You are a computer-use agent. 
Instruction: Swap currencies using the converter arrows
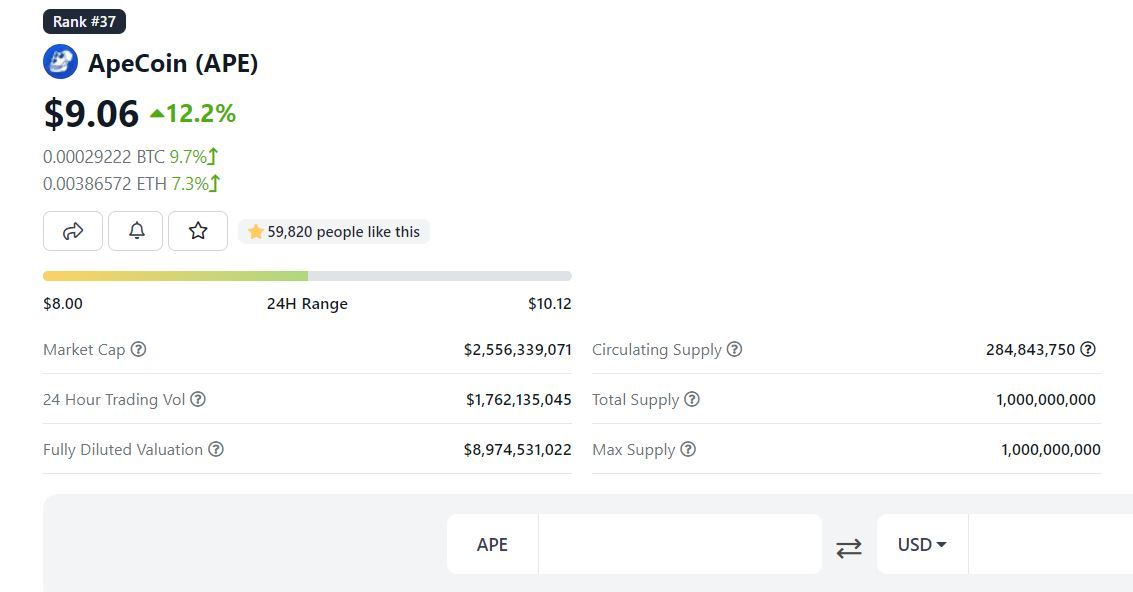pyautogui.click(x=849, y=547)
